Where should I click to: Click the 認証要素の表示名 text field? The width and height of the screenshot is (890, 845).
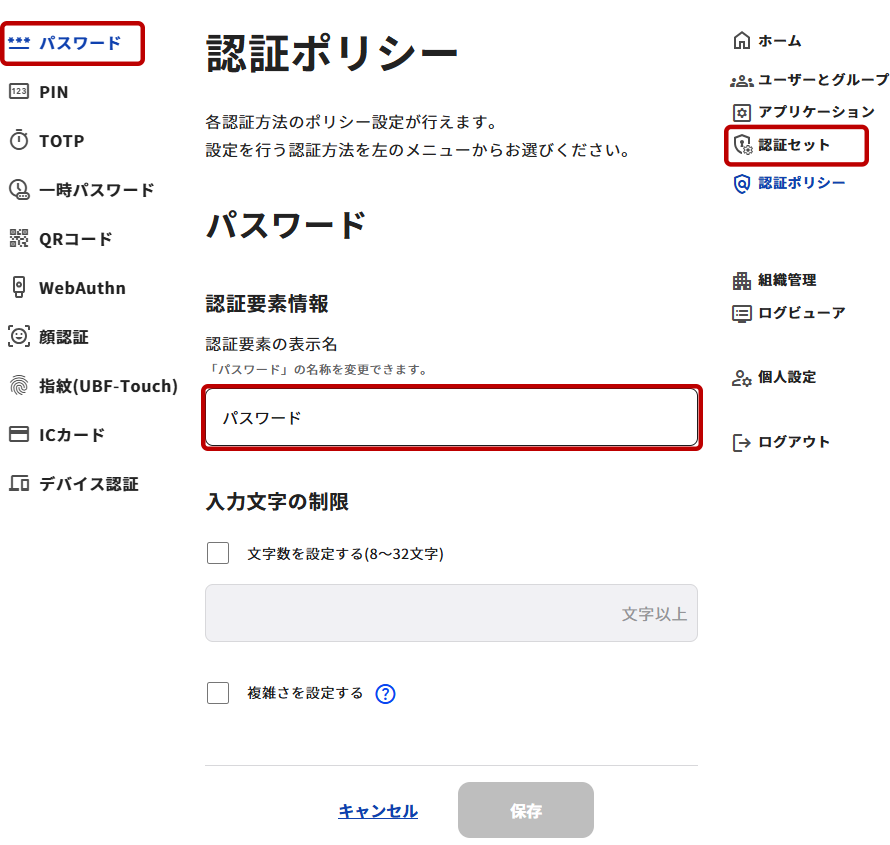click(x=451, y=418)
